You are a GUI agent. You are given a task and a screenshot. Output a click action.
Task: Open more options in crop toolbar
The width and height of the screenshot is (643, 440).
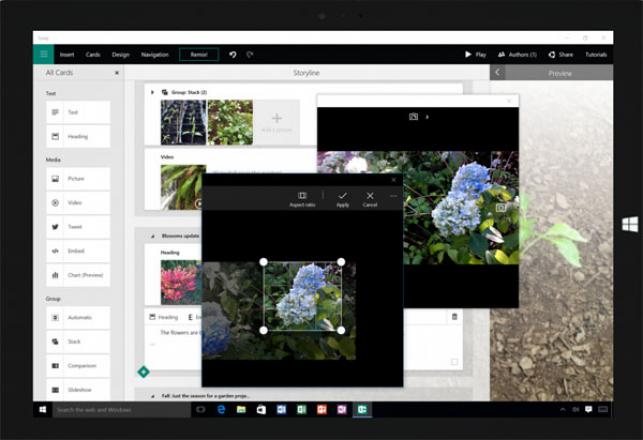pos(393,196)
